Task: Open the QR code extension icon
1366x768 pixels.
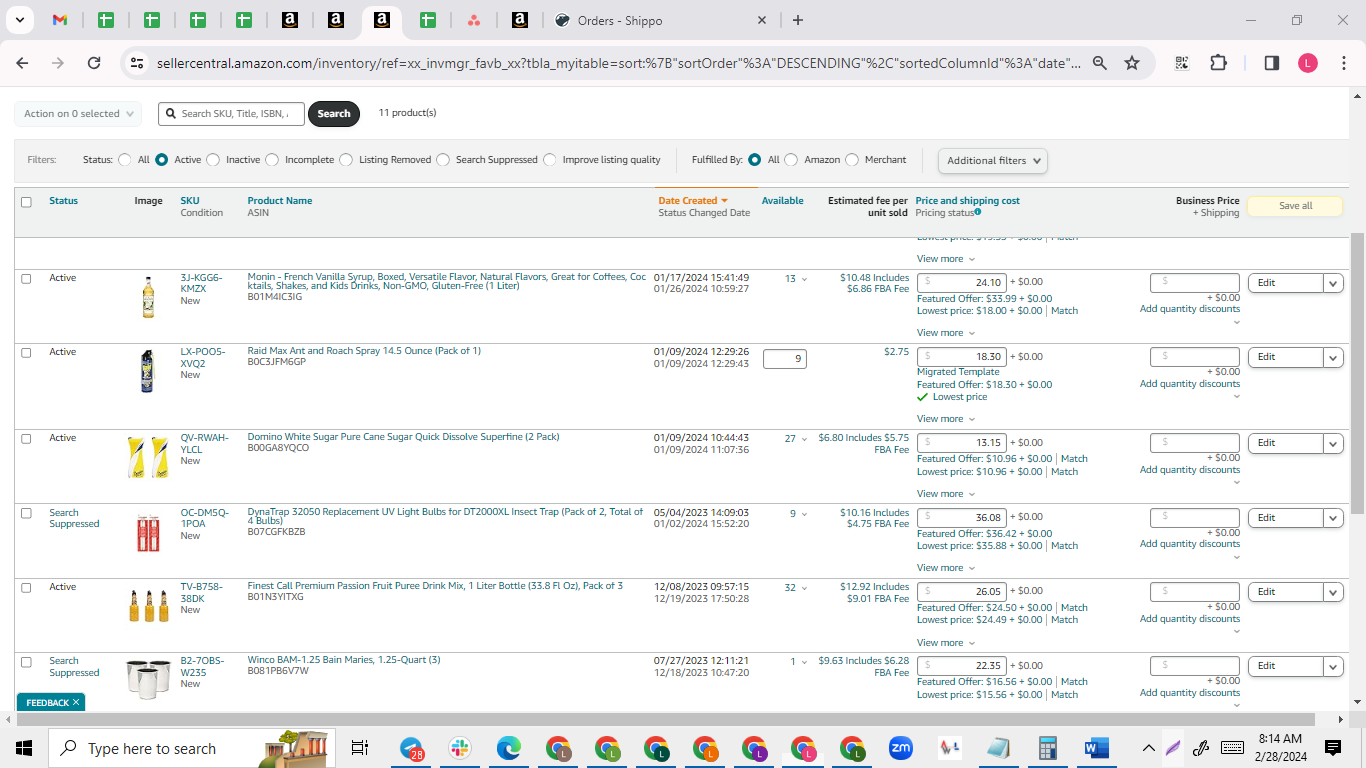Action: click(x=1182, y=63)
